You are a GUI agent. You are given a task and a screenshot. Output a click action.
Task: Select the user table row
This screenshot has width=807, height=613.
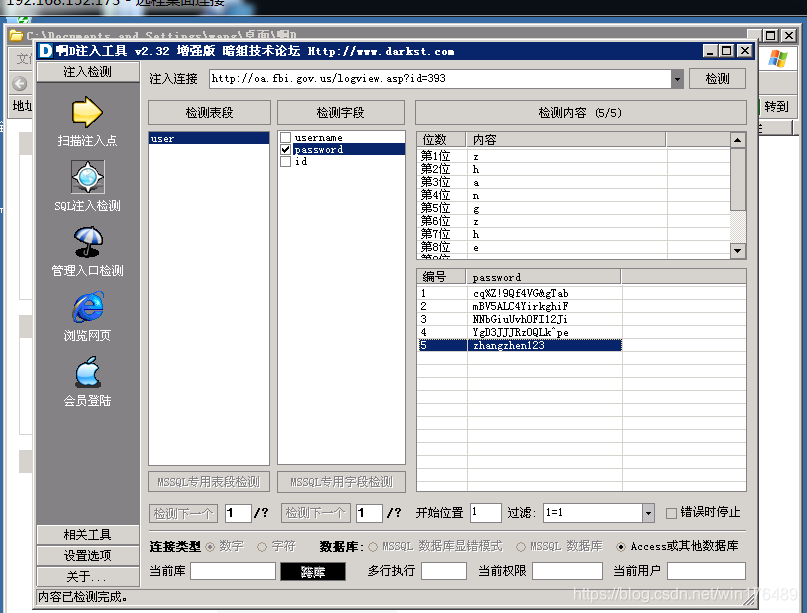pyautogui.click(x=209, y=138)
